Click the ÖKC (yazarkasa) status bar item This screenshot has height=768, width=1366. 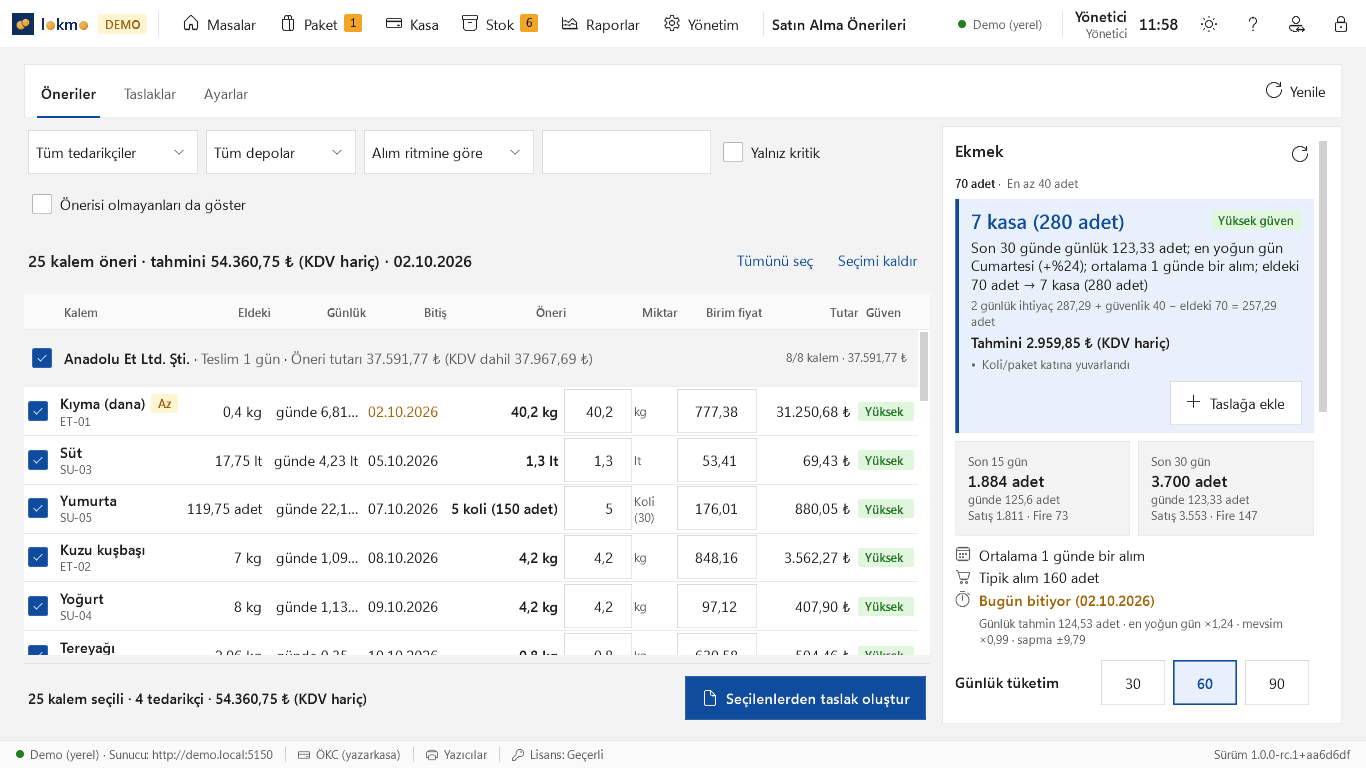click(x=349, y=755)
